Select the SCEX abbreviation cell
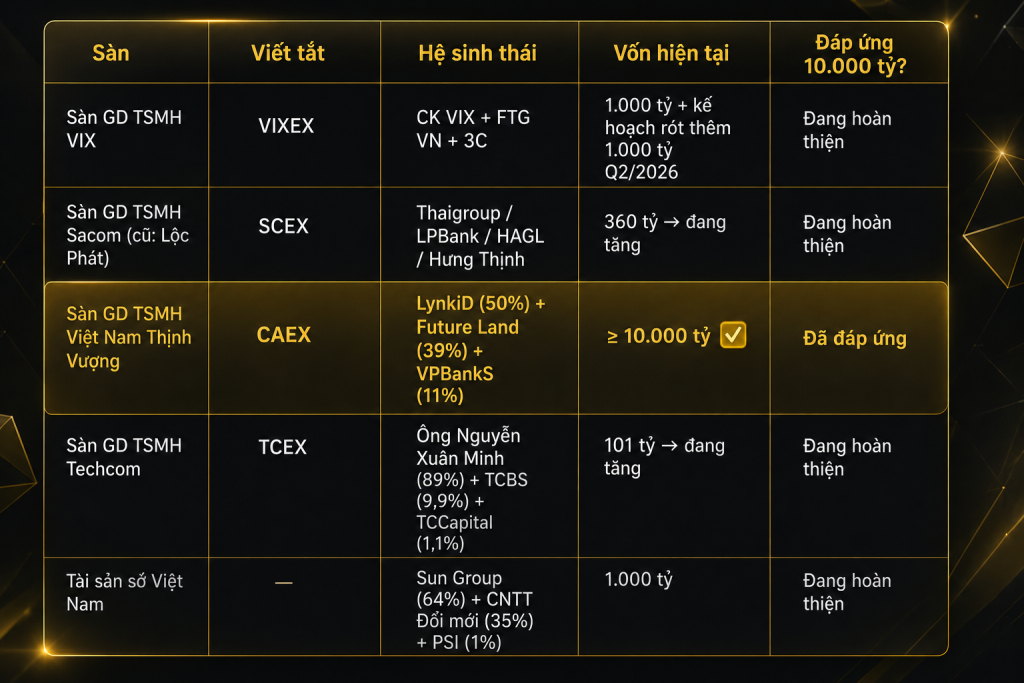The image size is (1024, 683). (x=283, y=226)
